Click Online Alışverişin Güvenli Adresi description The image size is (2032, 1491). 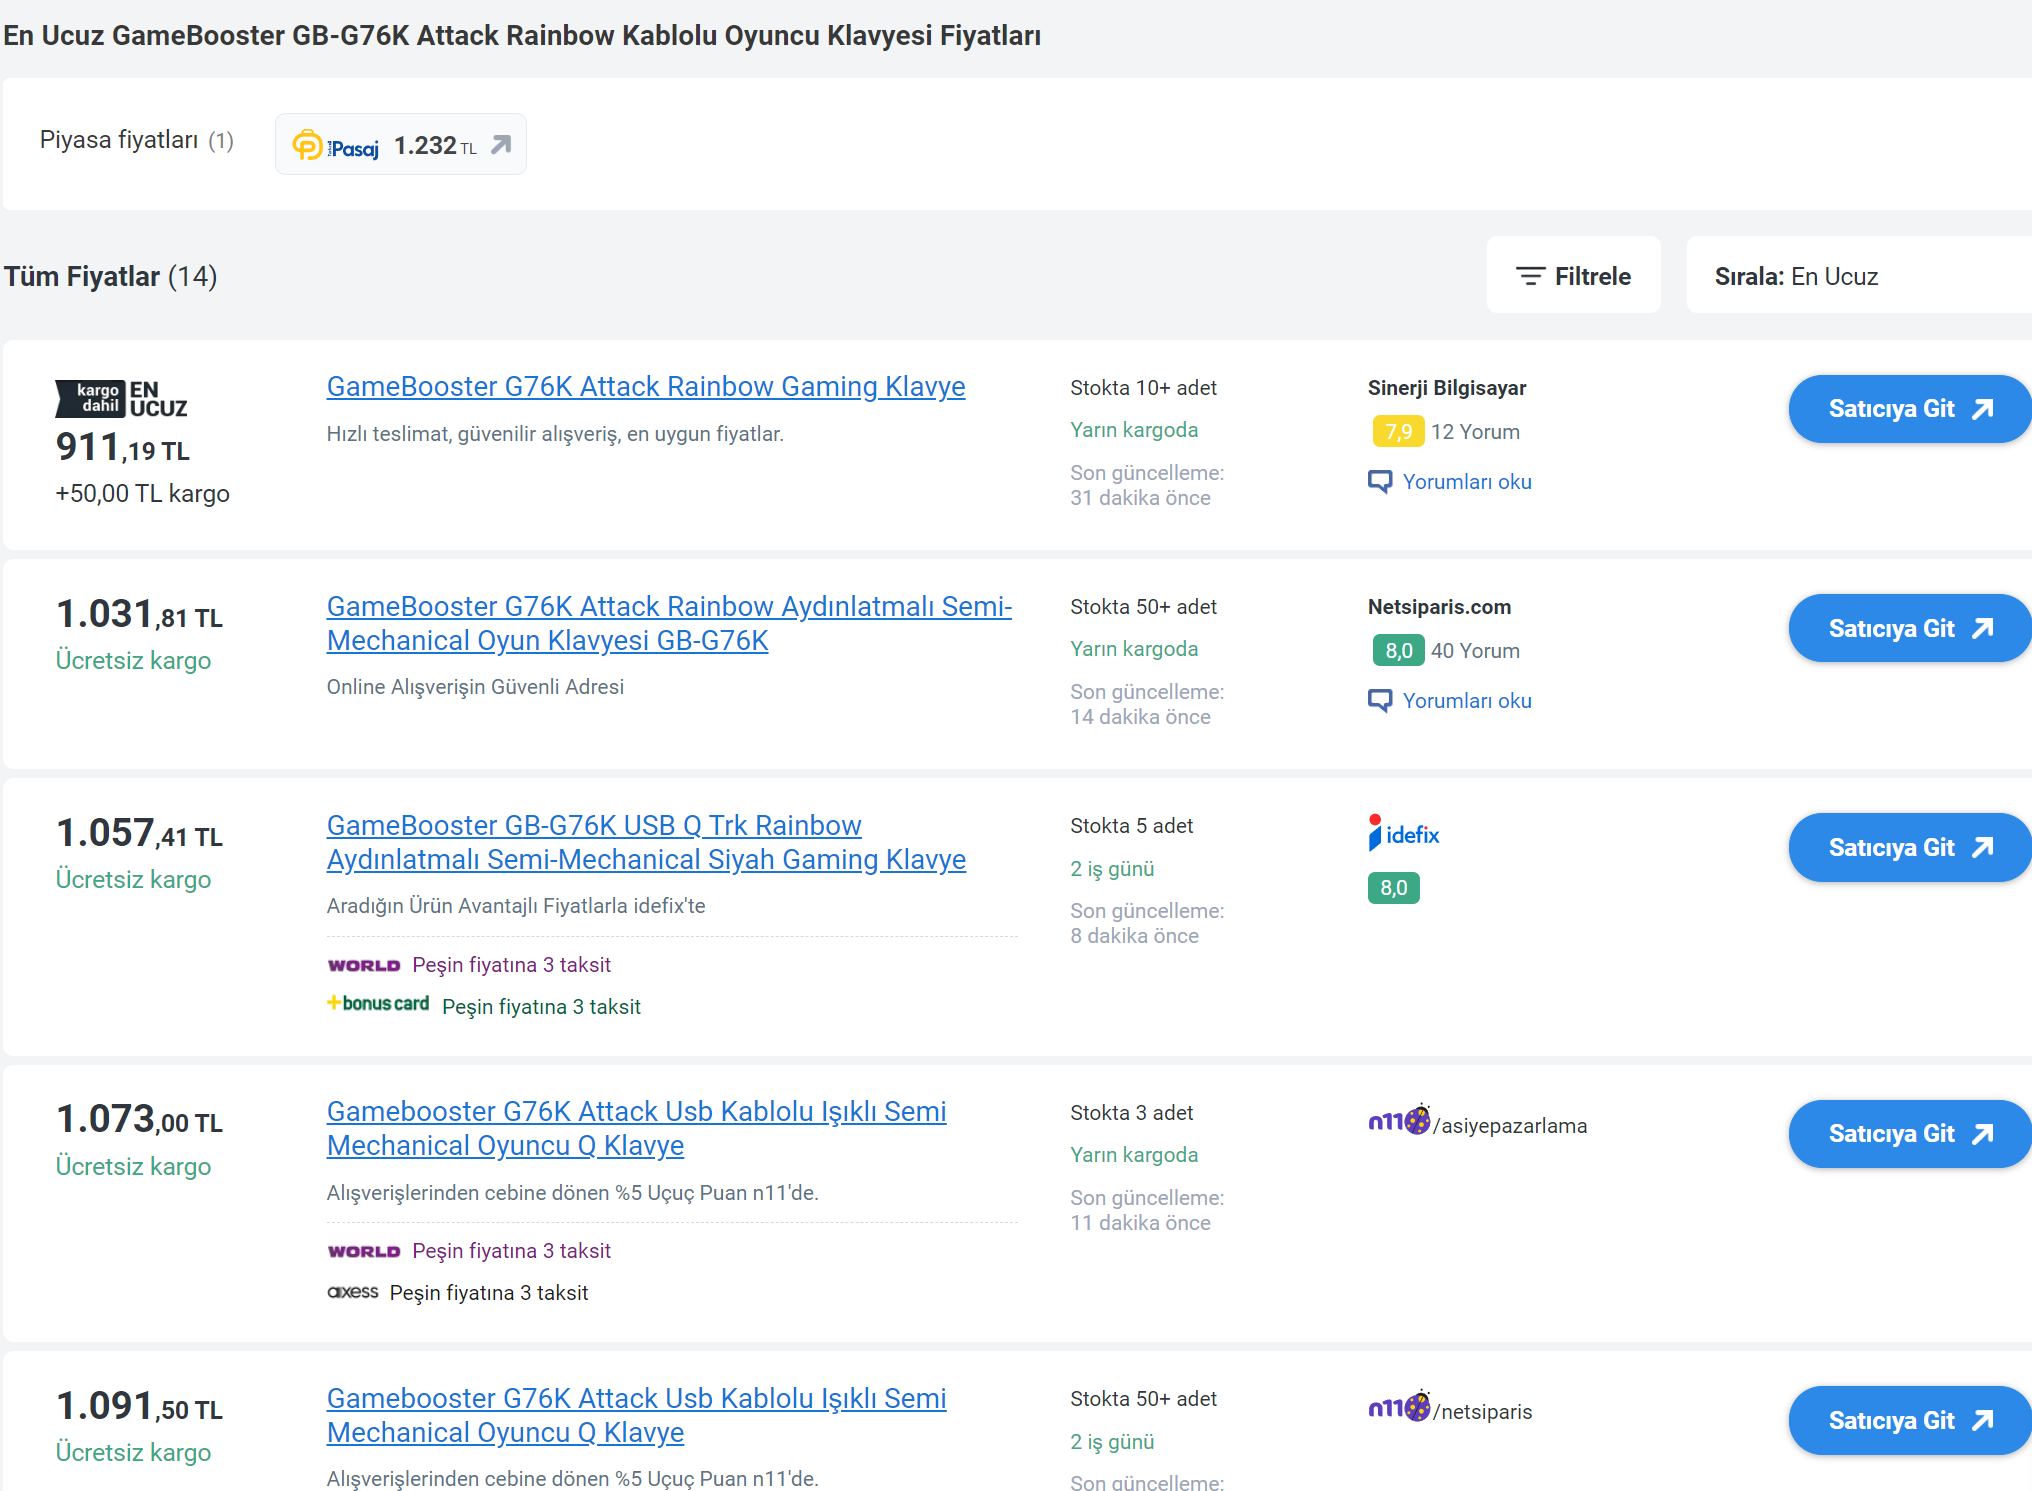[475, 687]
